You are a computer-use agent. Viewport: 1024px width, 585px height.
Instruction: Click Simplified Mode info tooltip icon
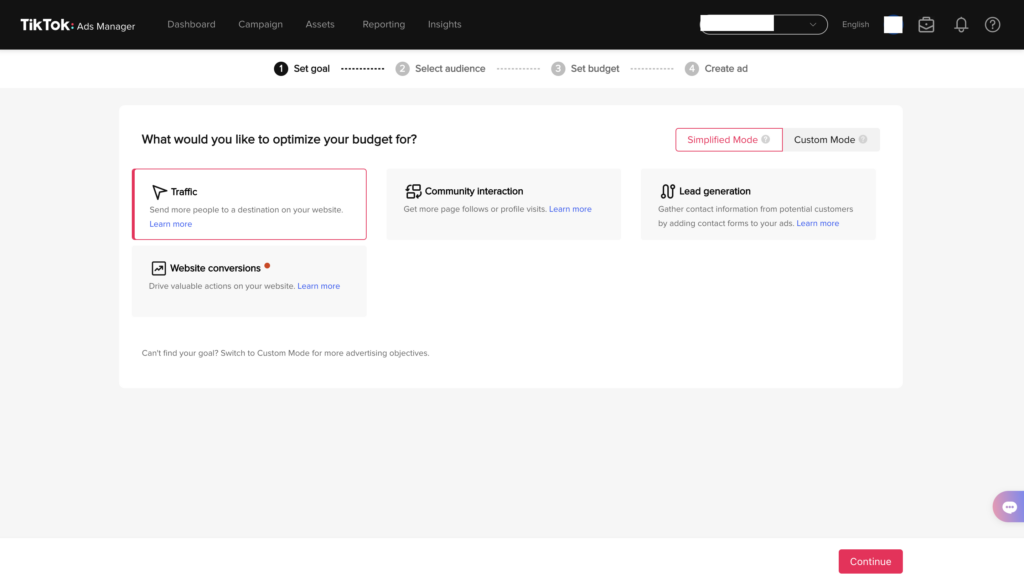[765, 139]
